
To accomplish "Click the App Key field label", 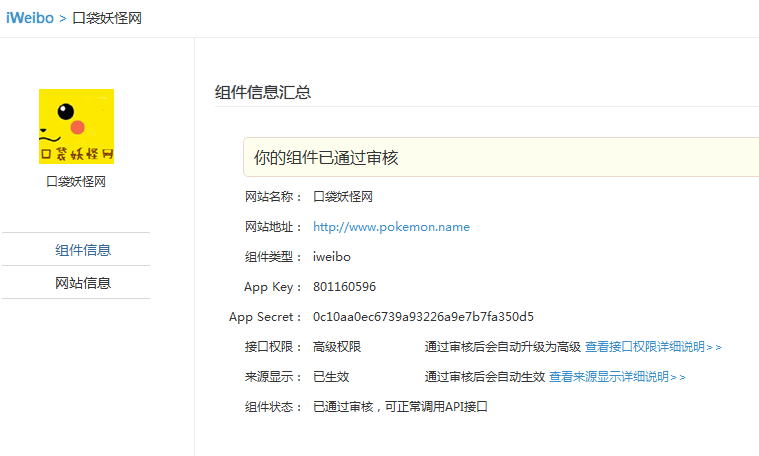I will click(273, 287).
